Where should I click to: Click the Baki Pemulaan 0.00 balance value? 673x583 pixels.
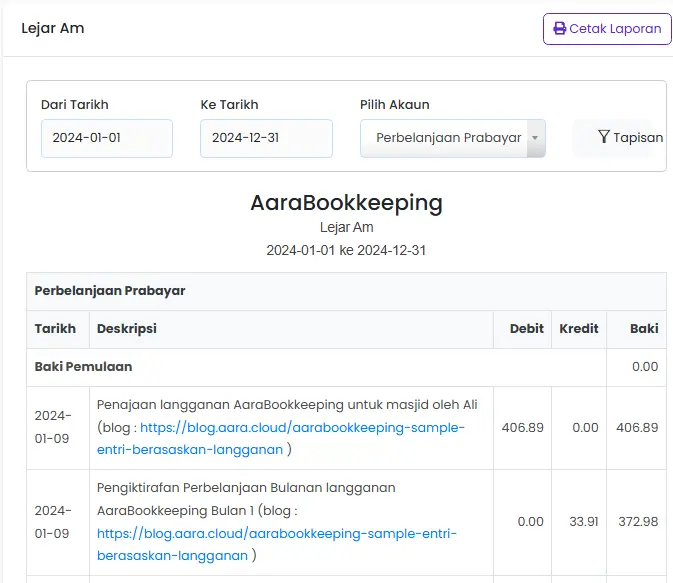(x=645, y=367)
